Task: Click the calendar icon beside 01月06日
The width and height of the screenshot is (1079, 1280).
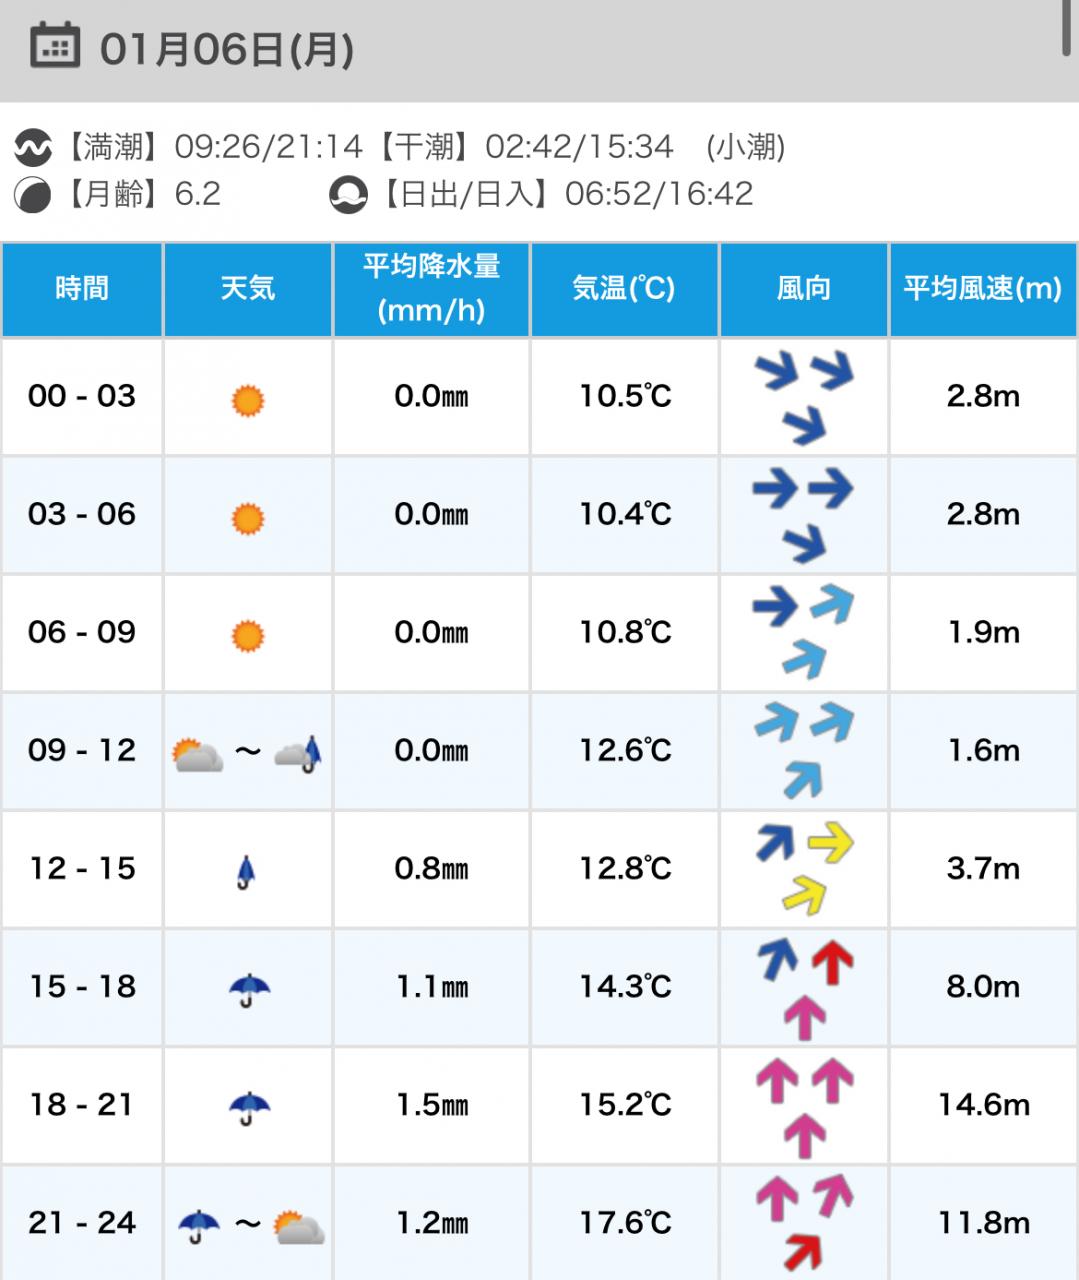Action: [x=54, y=46]
